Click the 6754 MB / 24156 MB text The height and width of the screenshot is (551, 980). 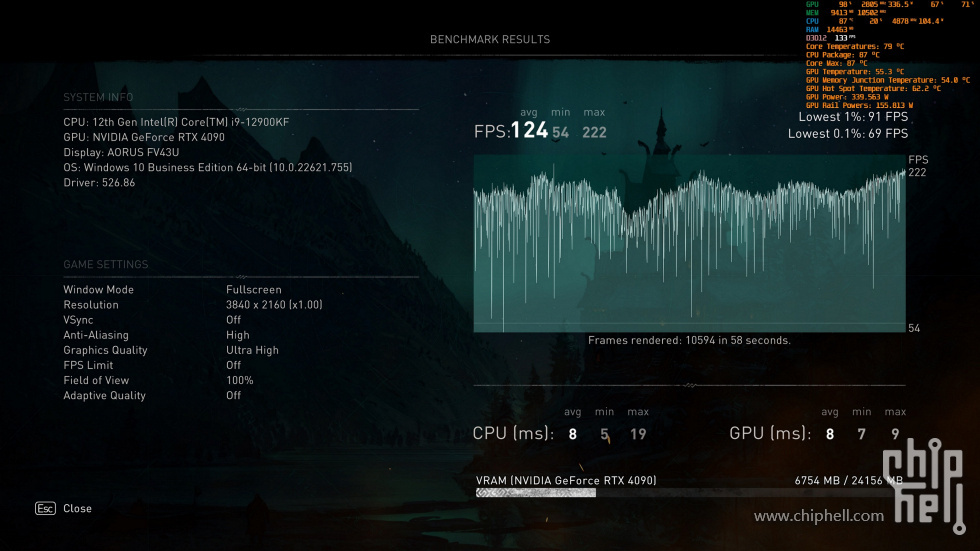pos(849,480)
